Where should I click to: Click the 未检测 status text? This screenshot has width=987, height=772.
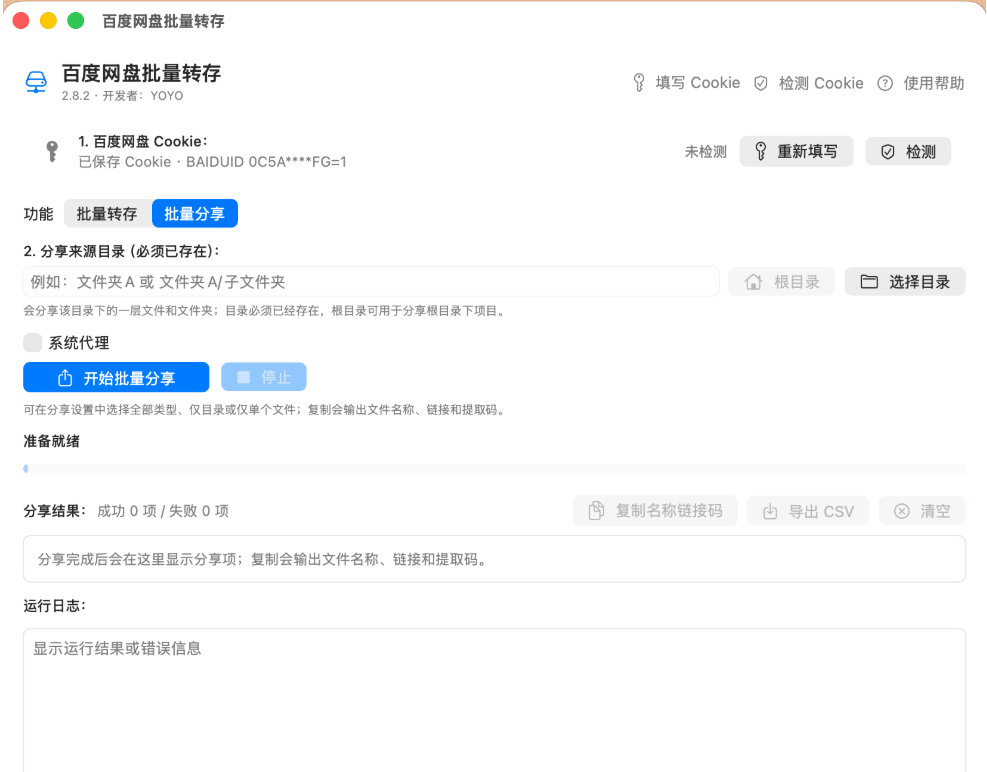[706, 152]
